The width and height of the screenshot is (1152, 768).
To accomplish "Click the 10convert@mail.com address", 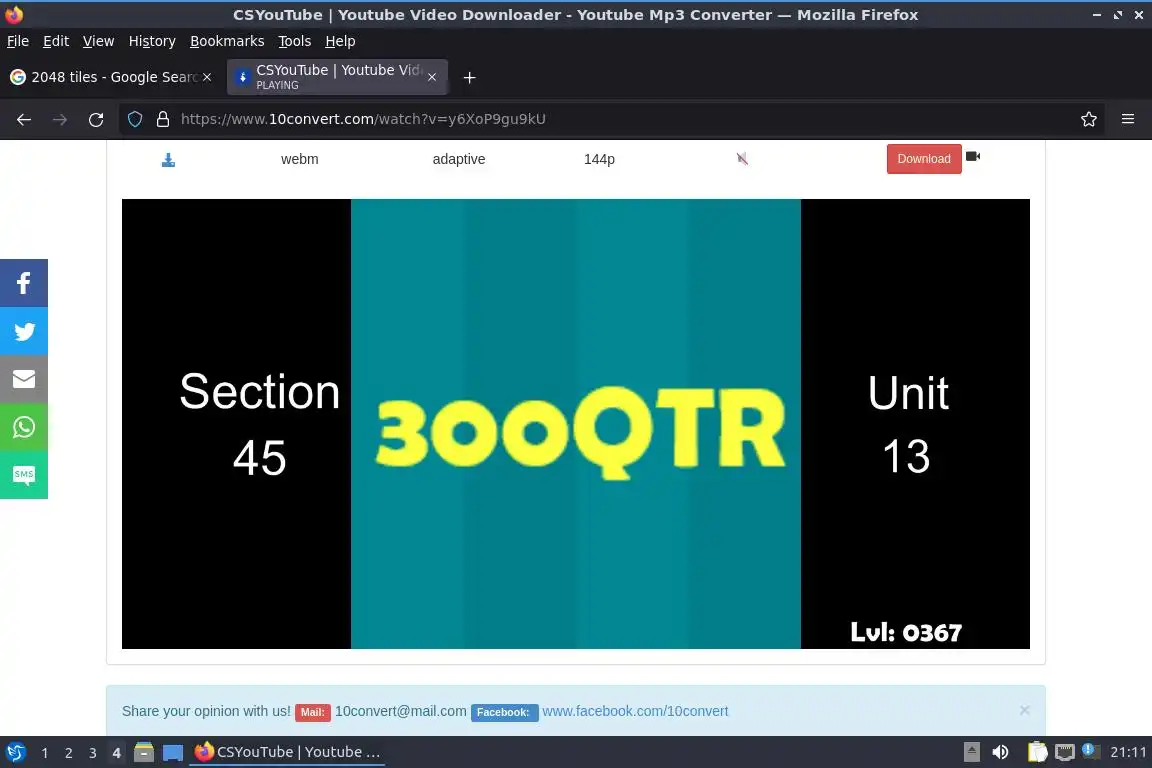I will pyautogui.click(x=400, y=711).
